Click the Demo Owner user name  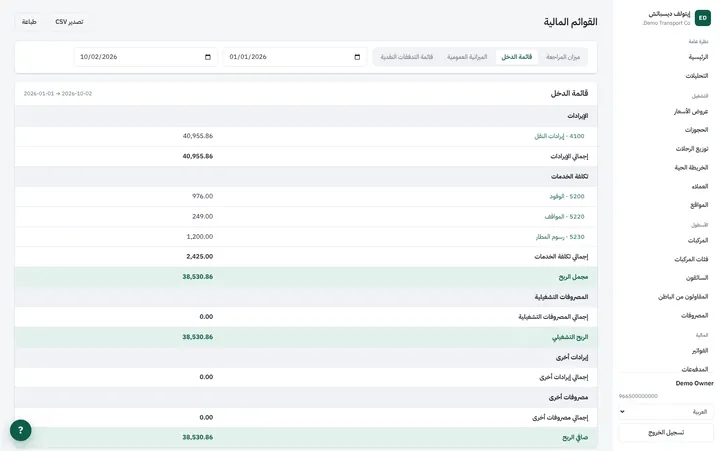pos(694,383)
